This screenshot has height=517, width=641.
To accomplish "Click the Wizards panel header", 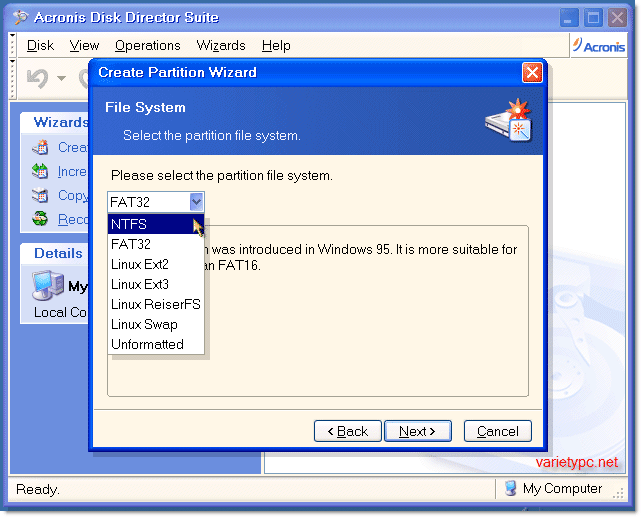I will click(x=55, y=122).
